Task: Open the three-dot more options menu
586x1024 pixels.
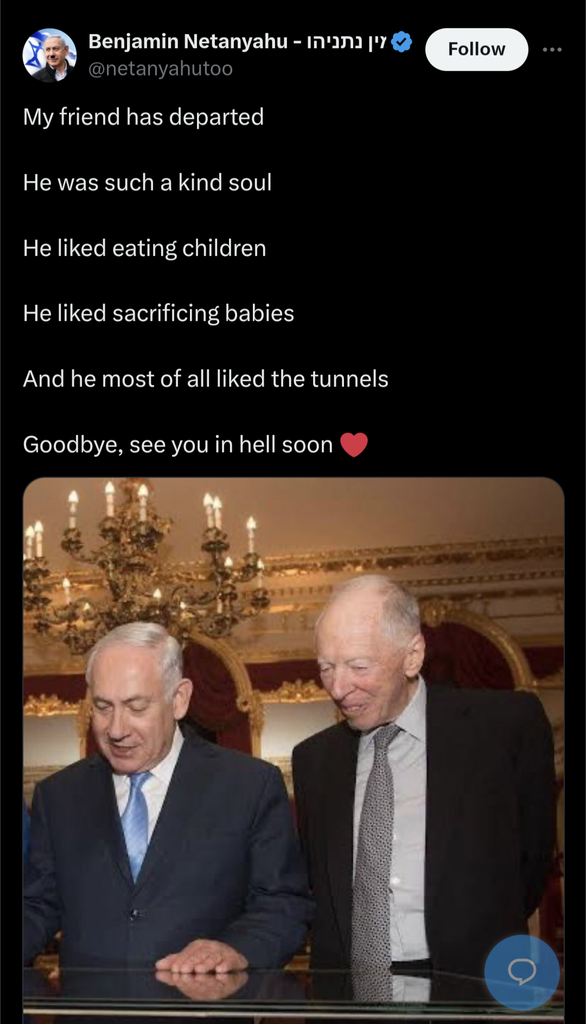Action: tap(552, 50)
